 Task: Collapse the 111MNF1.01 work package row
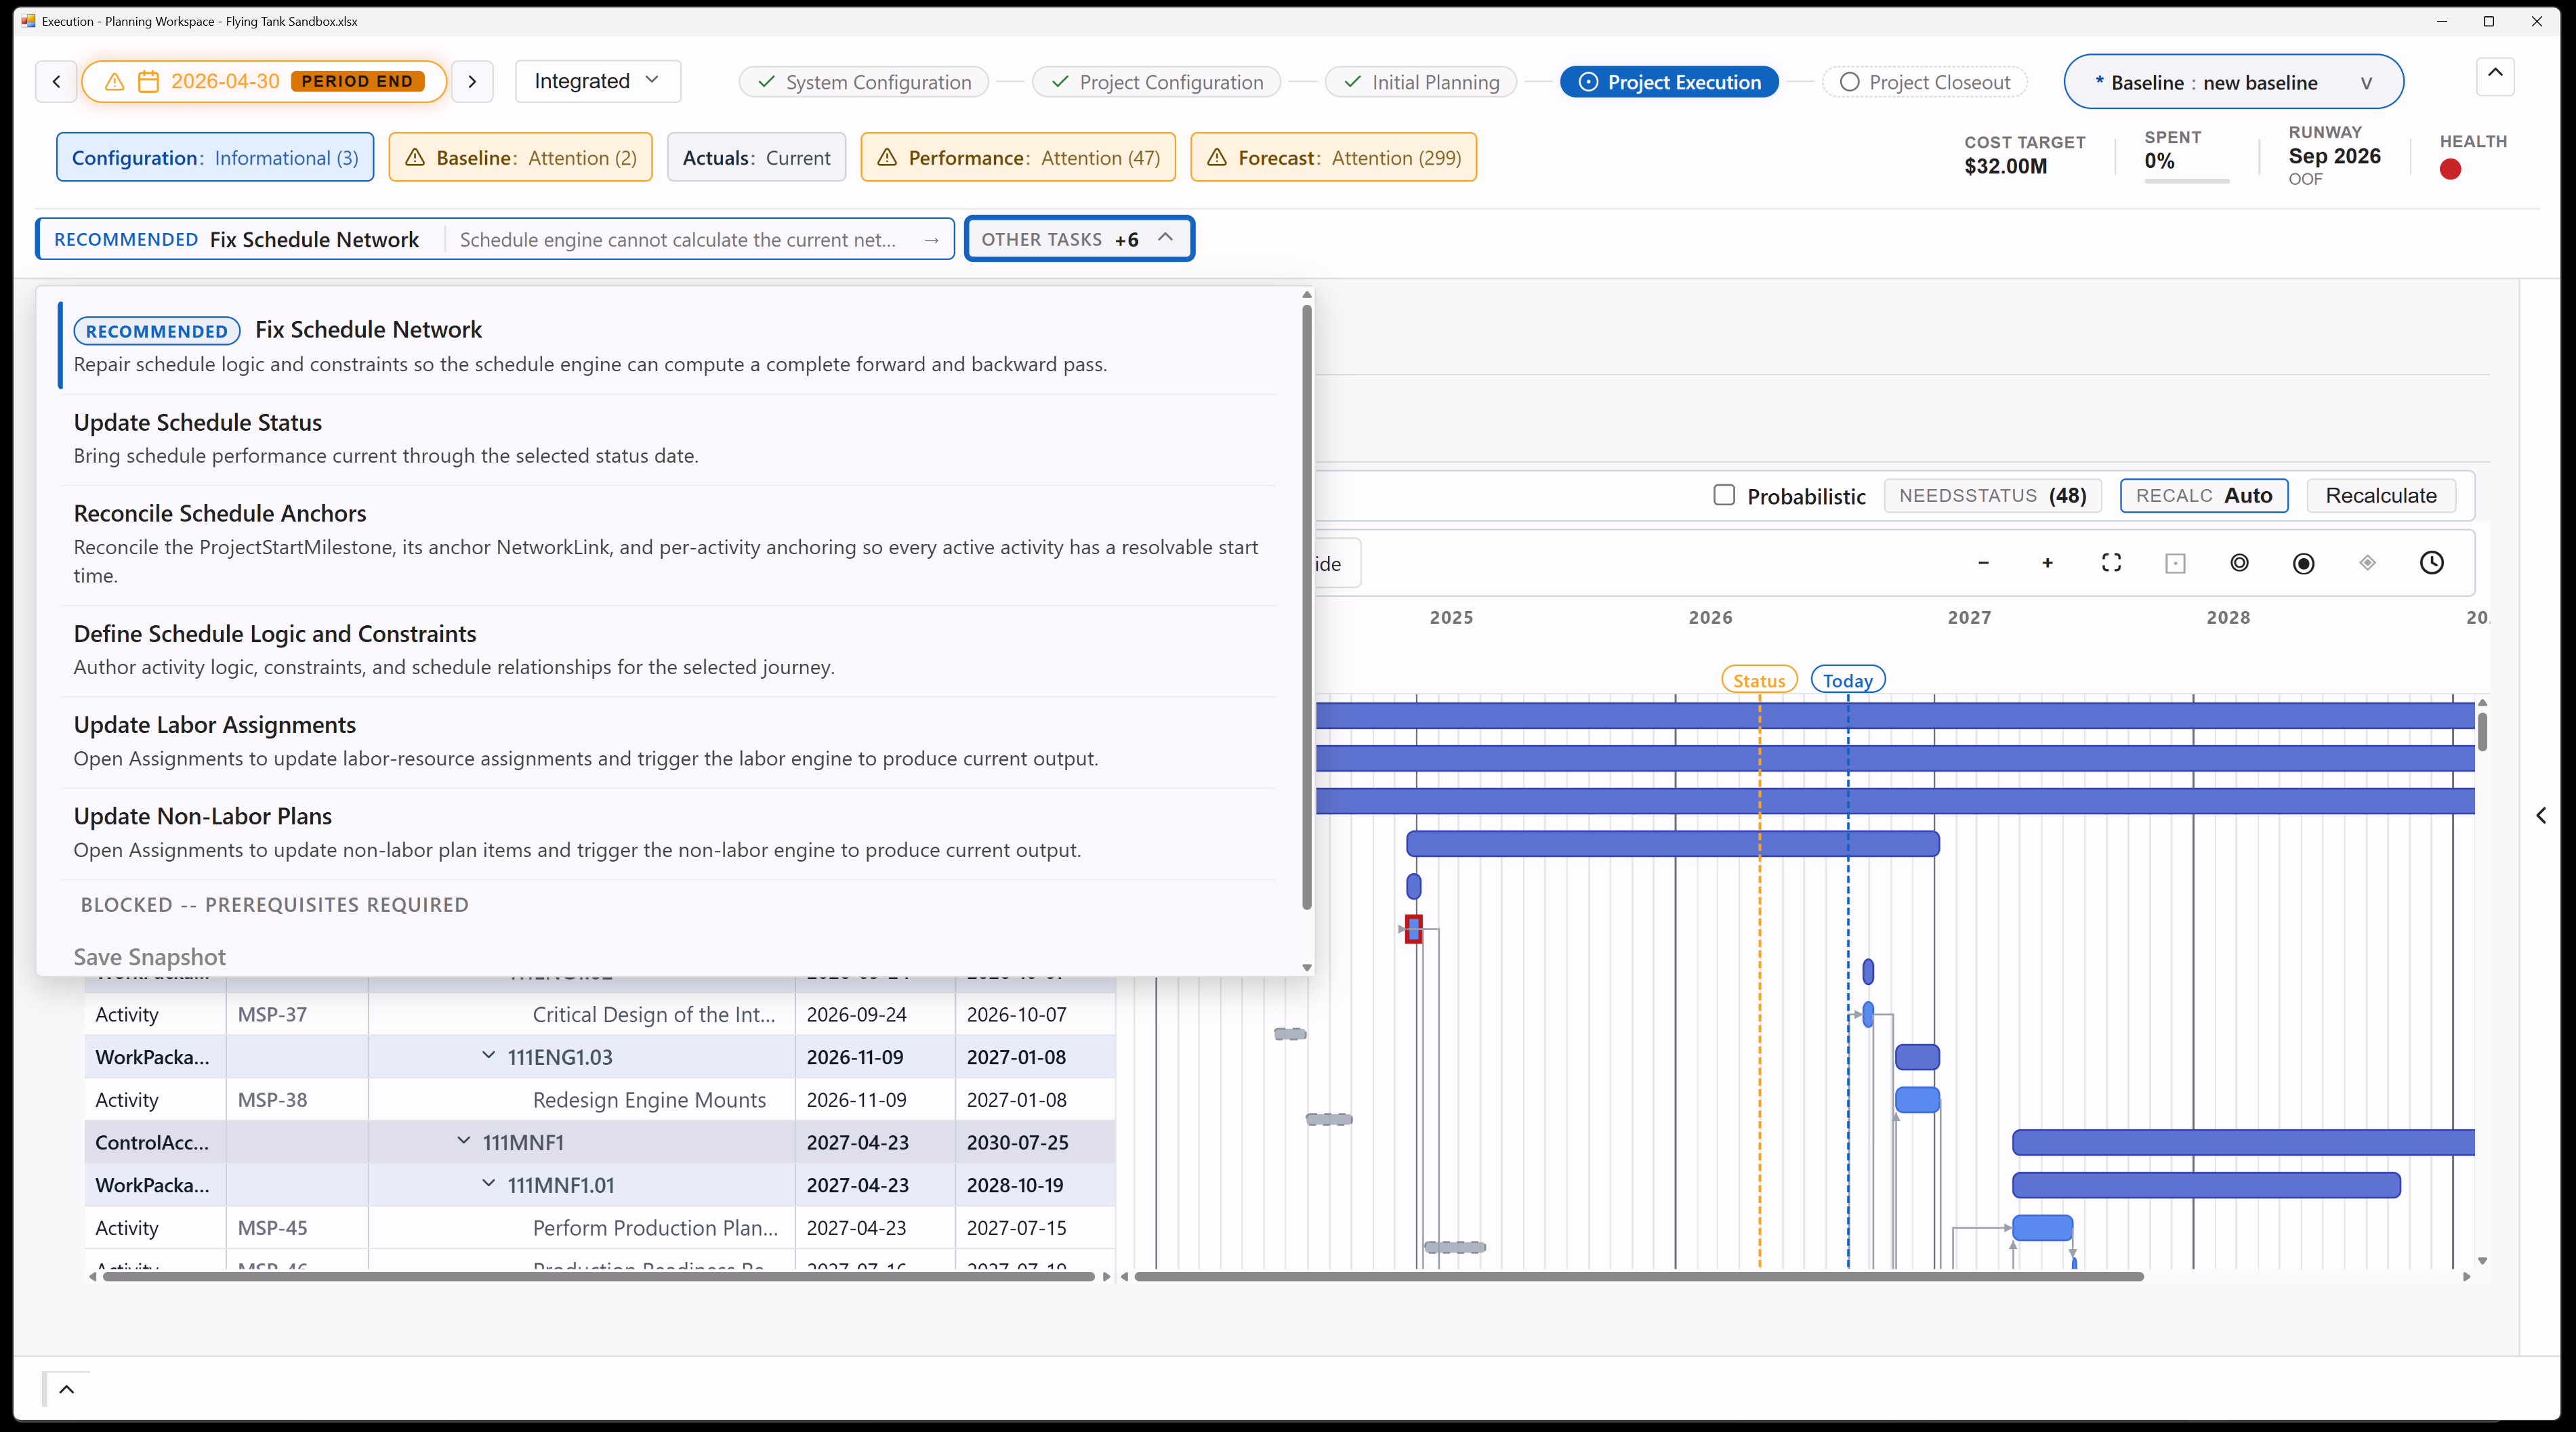click(488, 1184)
